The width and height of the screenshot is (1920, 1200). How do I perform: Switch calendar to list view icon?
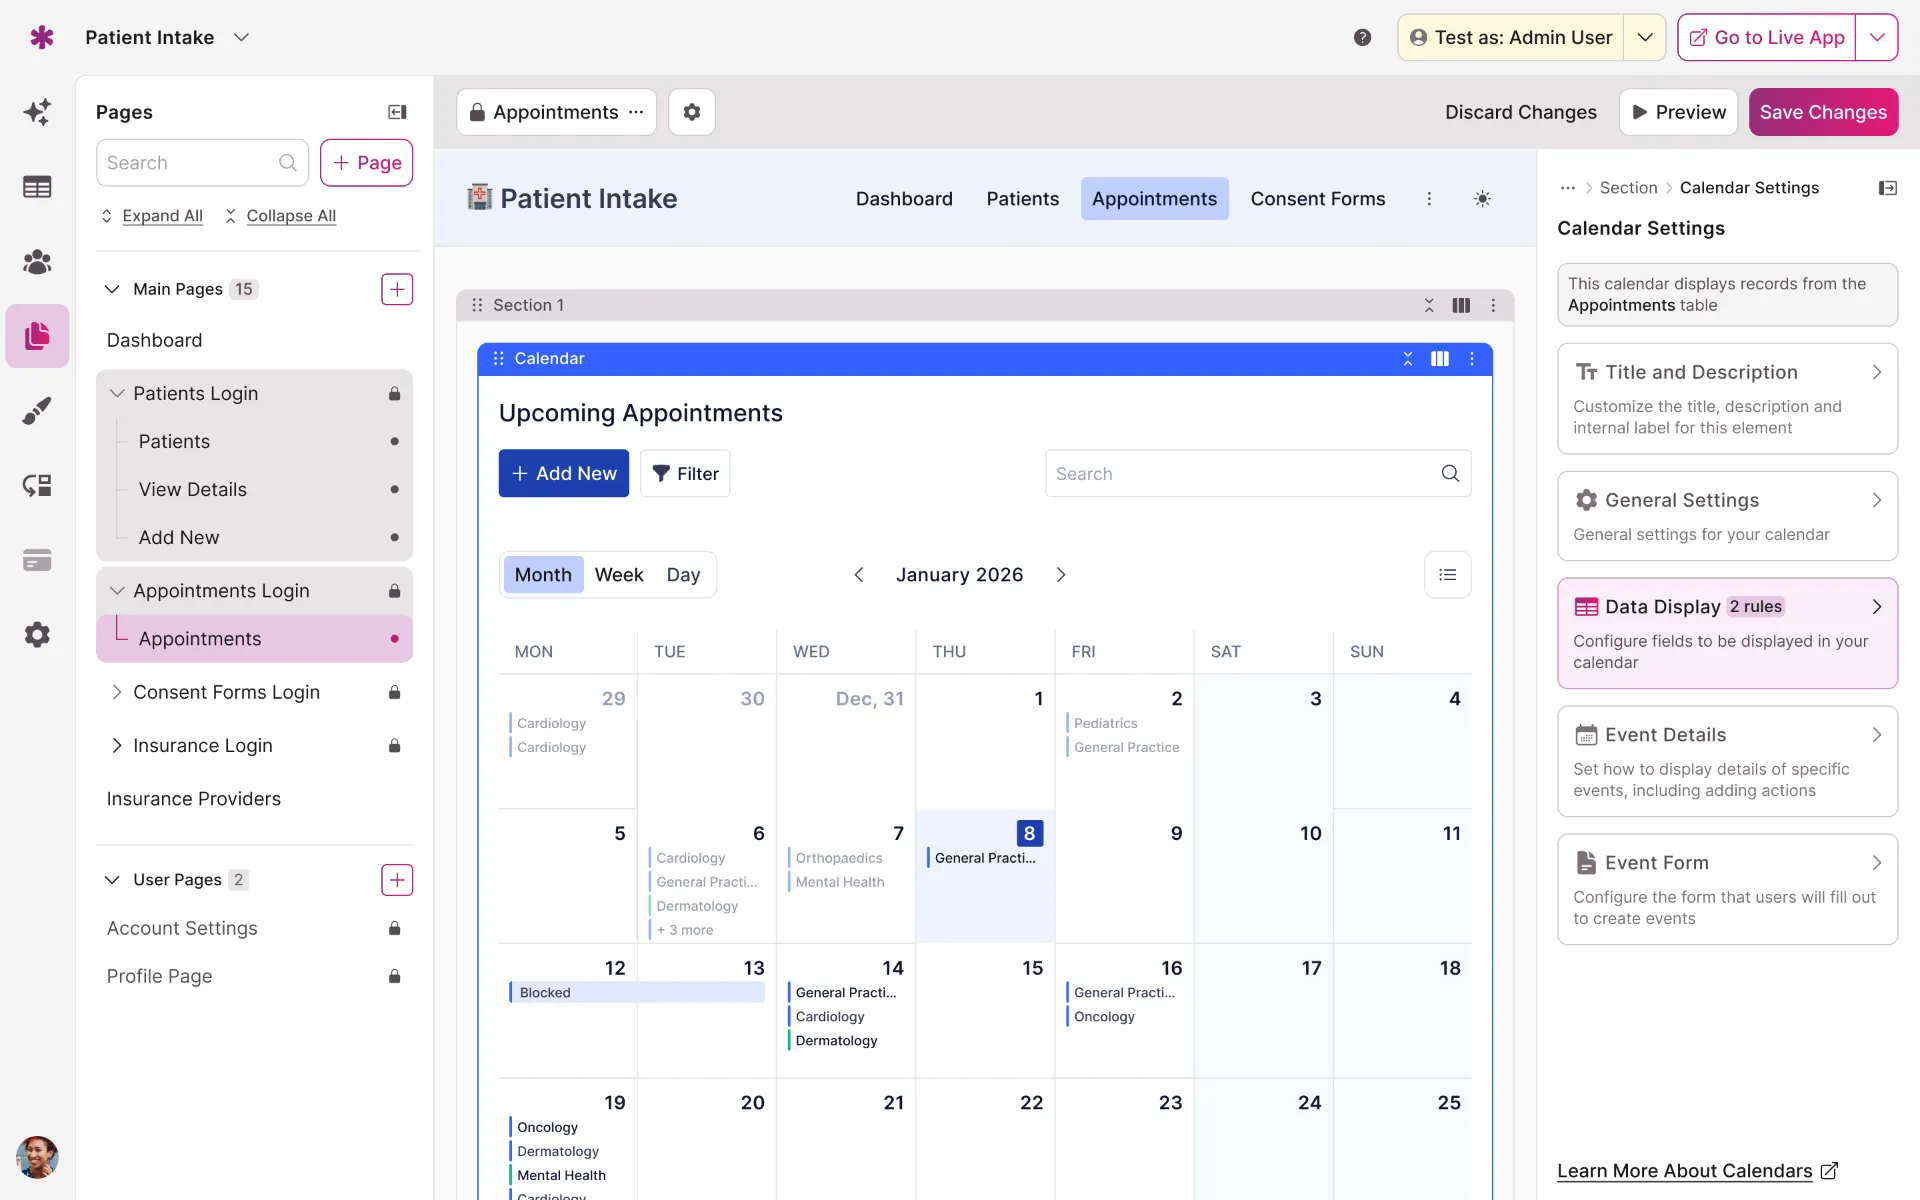1447,575
